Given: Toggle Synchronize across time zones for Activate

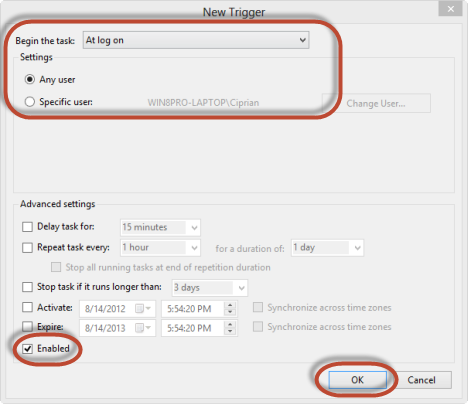Looking at the screenshot, I should point(258,307).
